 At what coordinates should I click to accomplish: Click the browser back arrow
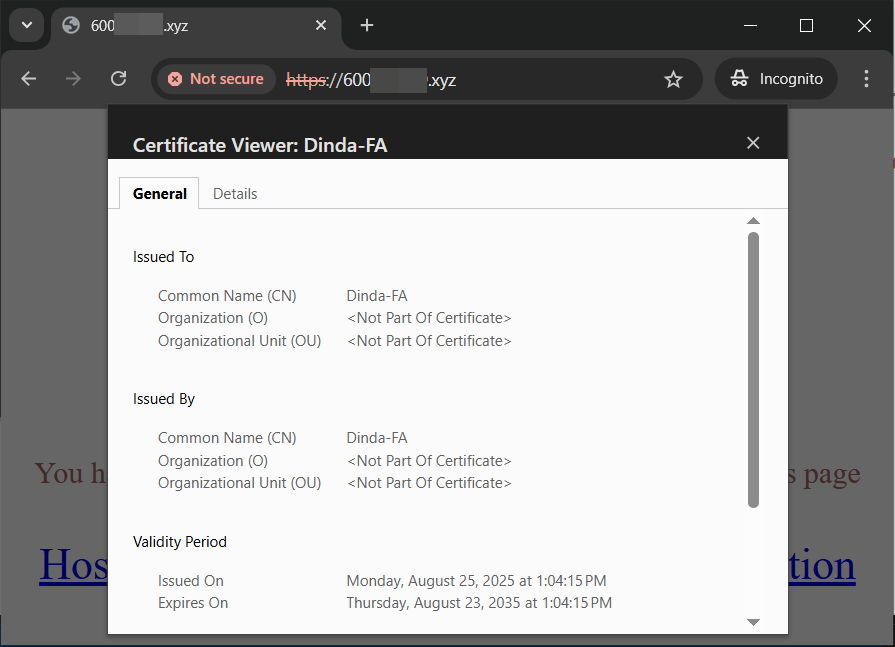(29, 79)
